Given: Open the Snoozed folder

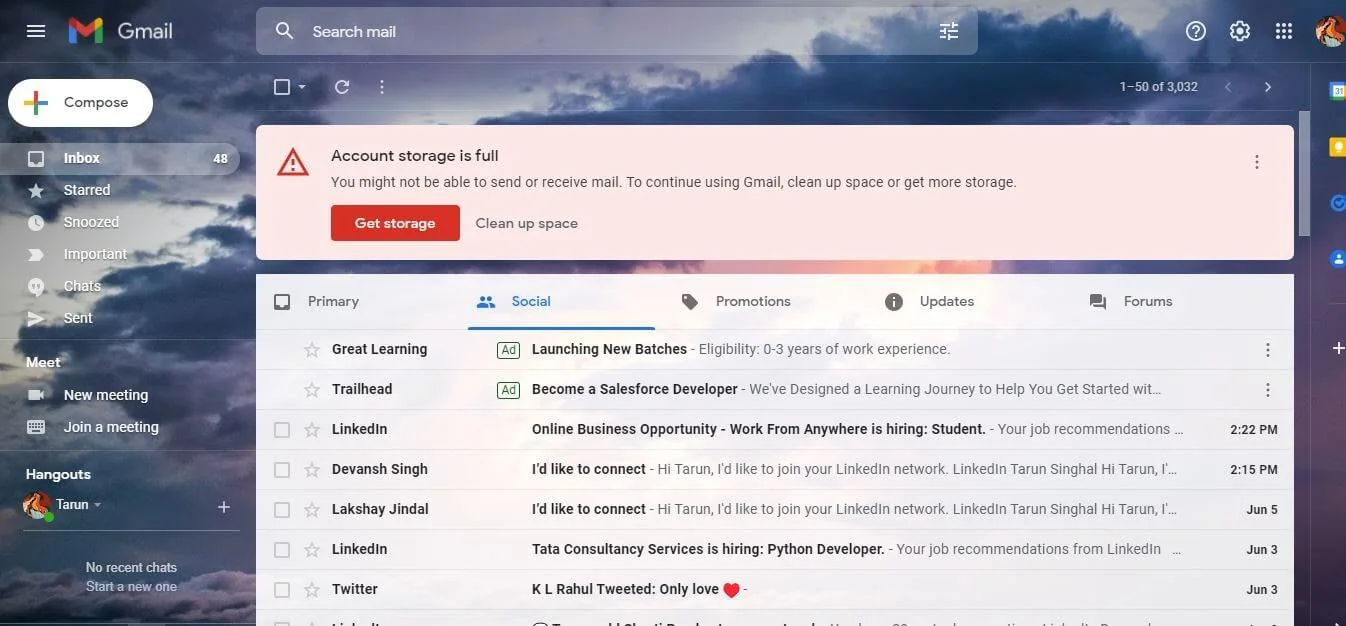Looking at the screenshot, I should [120, 222].
